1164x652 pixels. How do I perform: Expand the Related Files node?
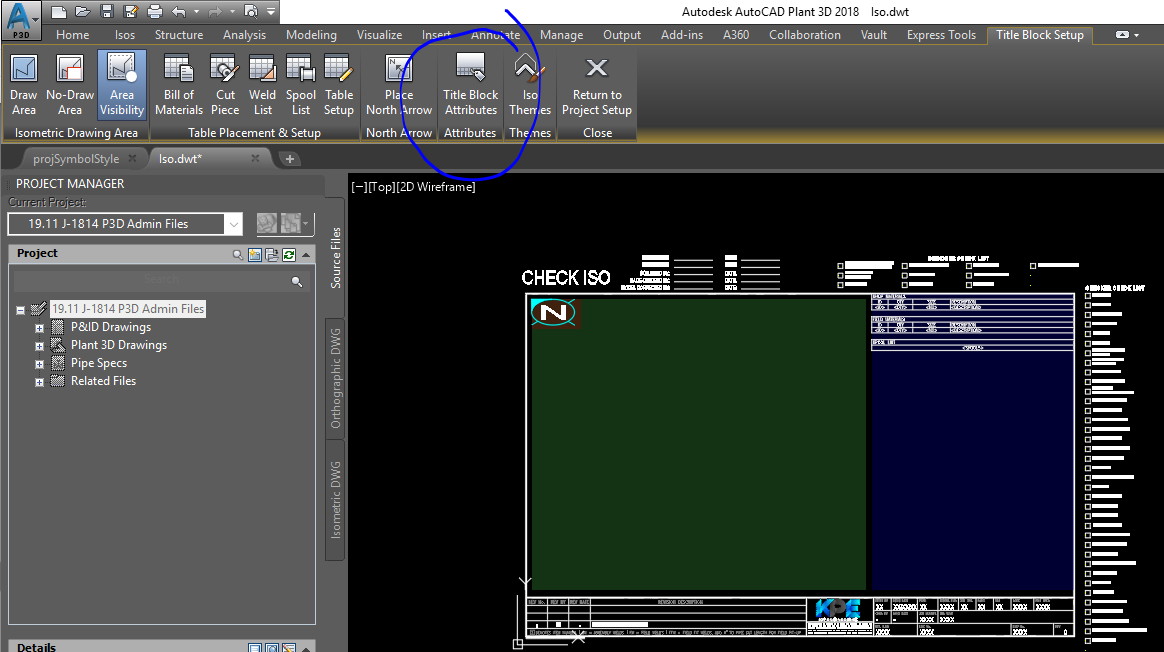pos(39,382)
